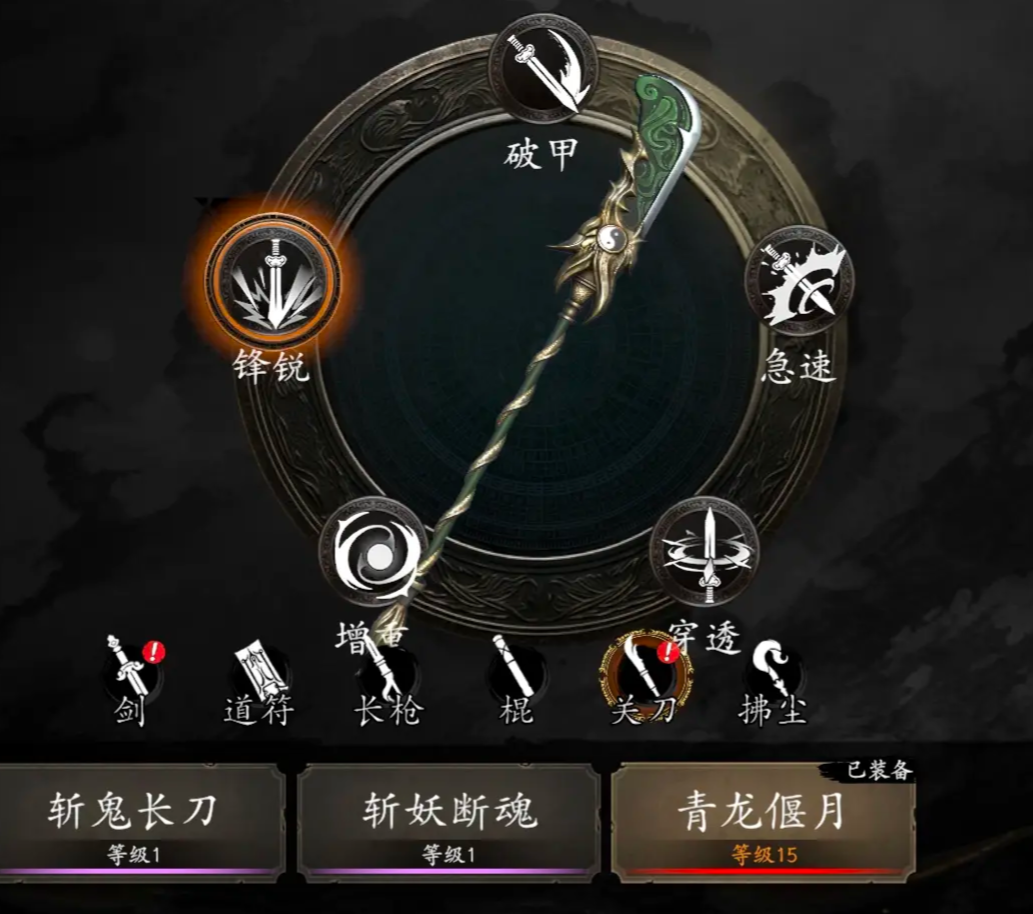
Task: Click the red alert badge on 剑
Action: [154, 652]
